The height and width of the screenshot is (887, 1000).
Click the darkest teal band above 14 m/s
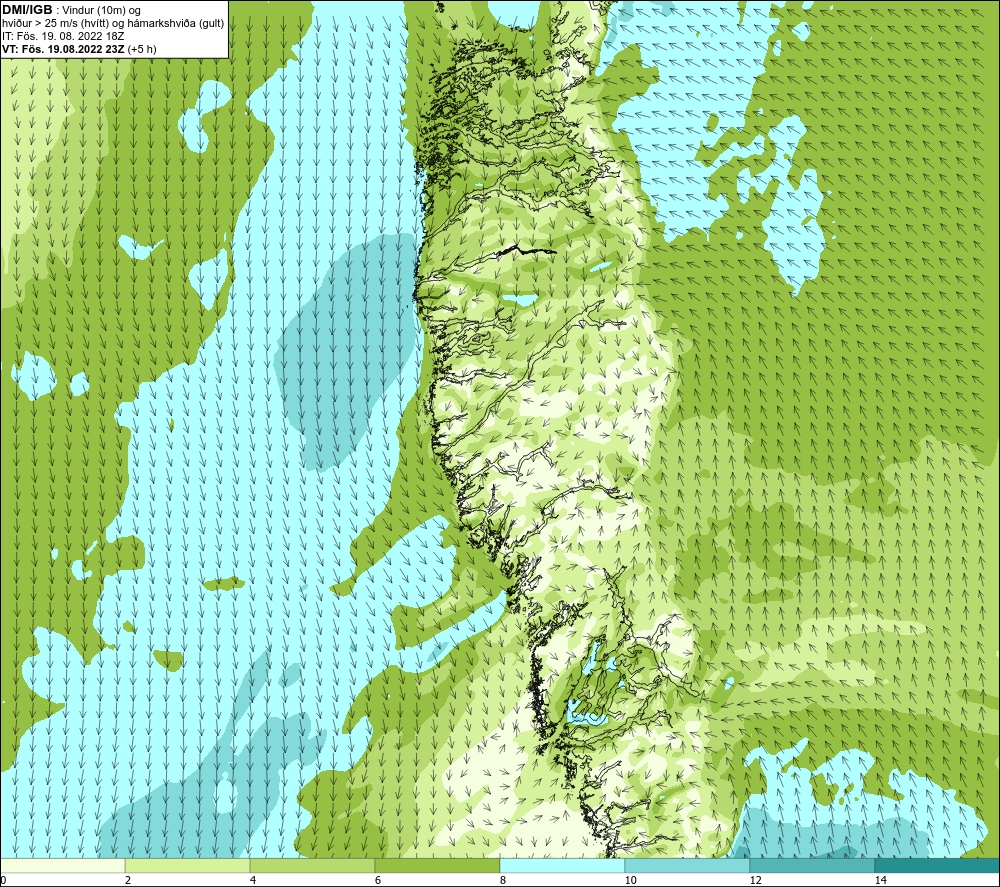pyautogui.click(x=936, y=865)
